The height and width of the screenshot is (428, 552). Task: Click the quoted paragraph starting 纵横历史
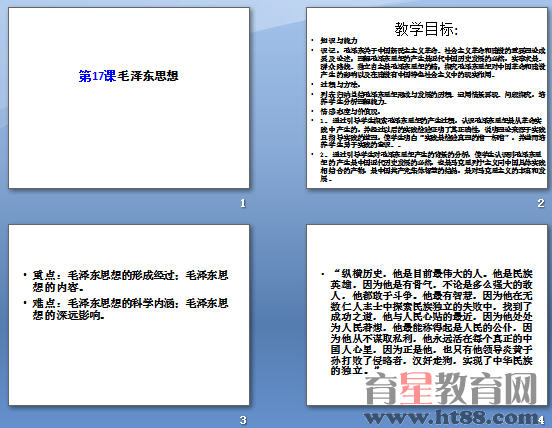point(432,322)
